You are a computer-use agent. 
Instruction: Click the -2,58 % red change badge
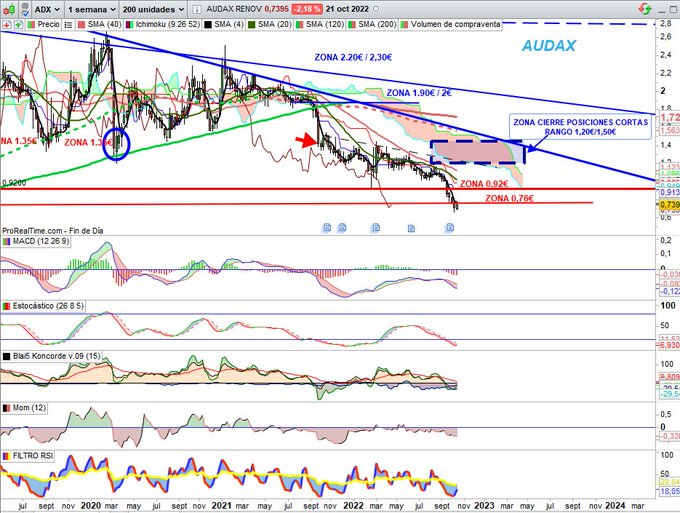(x=307, y=9)
